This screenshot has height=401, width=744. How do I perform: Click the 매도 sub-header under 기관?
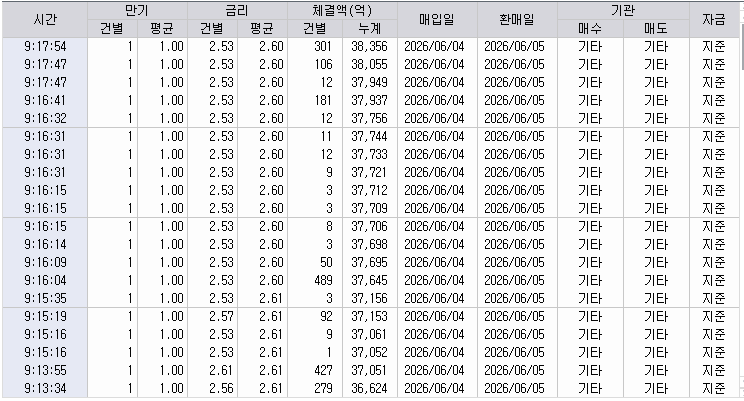coord(656,29)
